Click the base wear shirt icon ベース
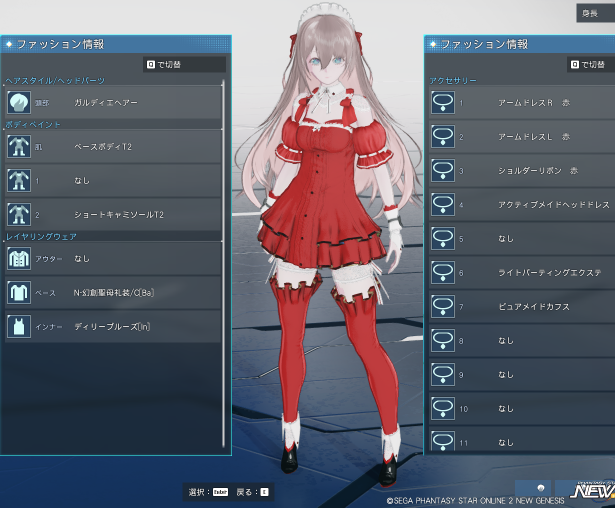This screenshot has width=615, height=508. pos(19,293)
